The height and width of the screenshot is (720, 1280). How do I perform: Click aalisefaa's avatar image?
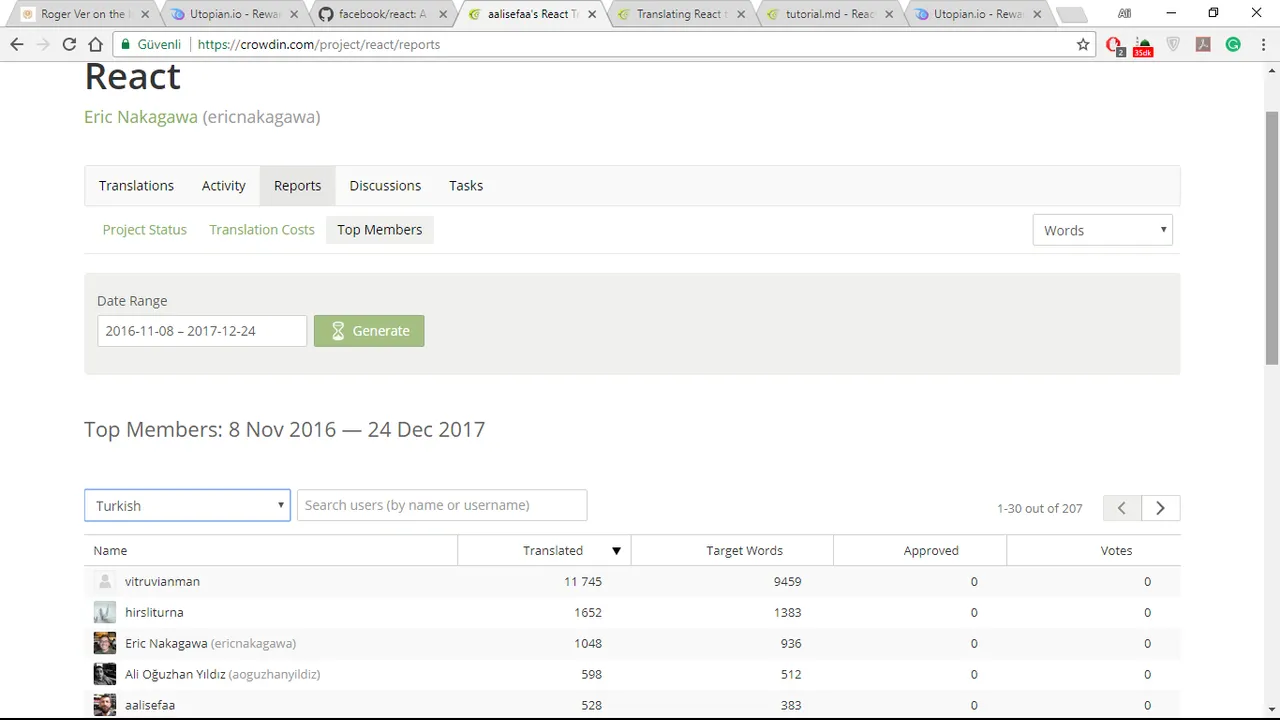[x=105, y=705]
